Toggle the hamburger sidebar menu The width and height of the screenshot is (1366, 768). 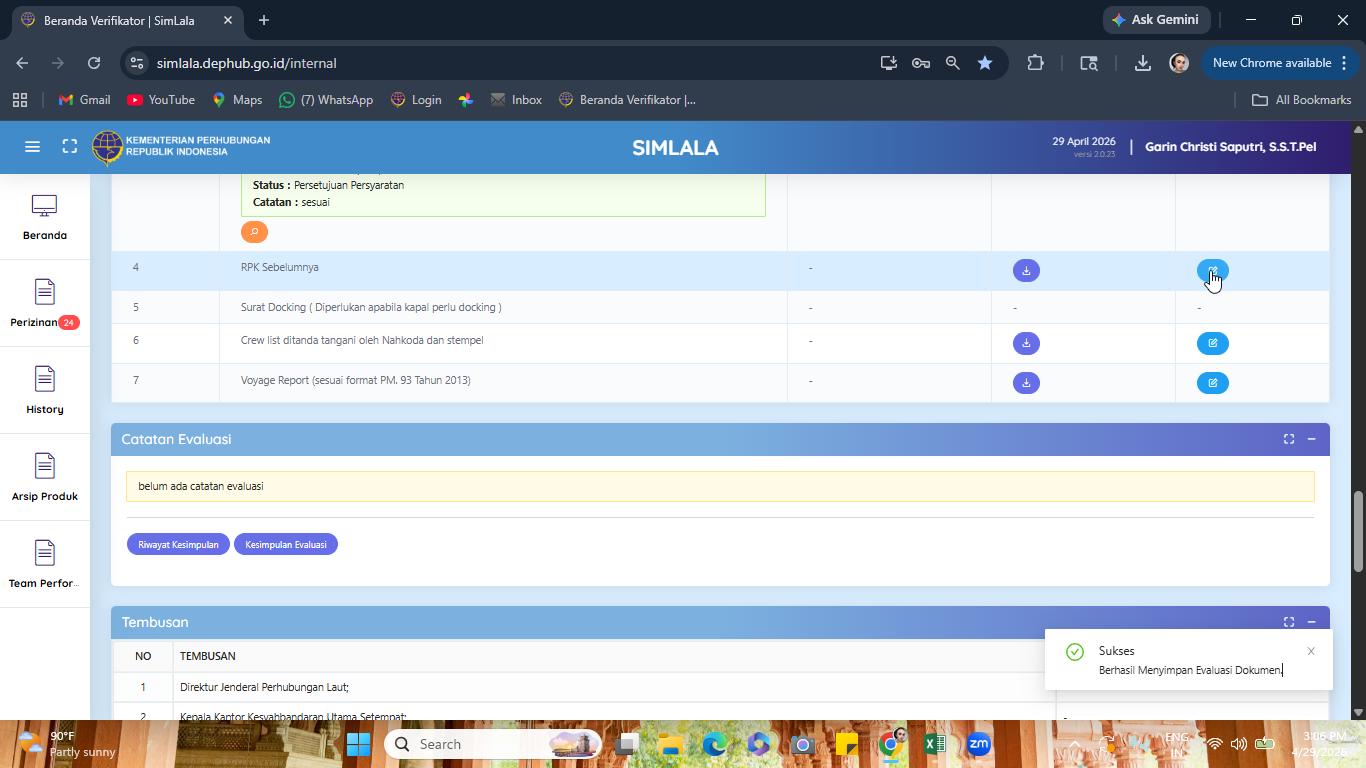[x=32, y=147]
